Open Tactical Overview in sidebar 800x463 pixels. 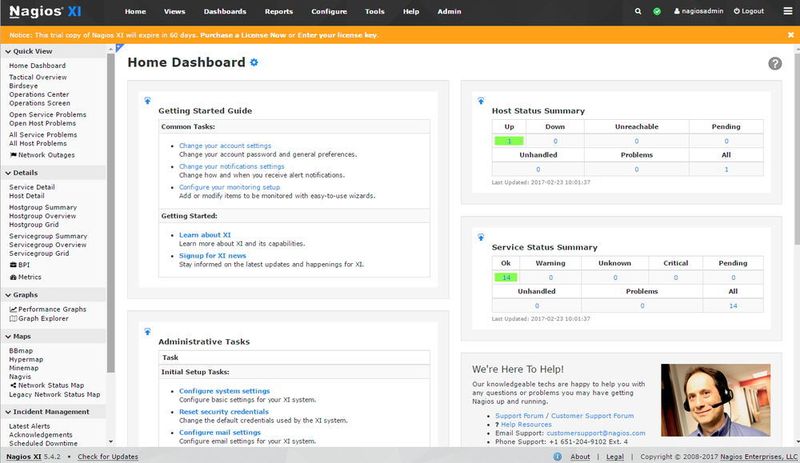point(38,78)
